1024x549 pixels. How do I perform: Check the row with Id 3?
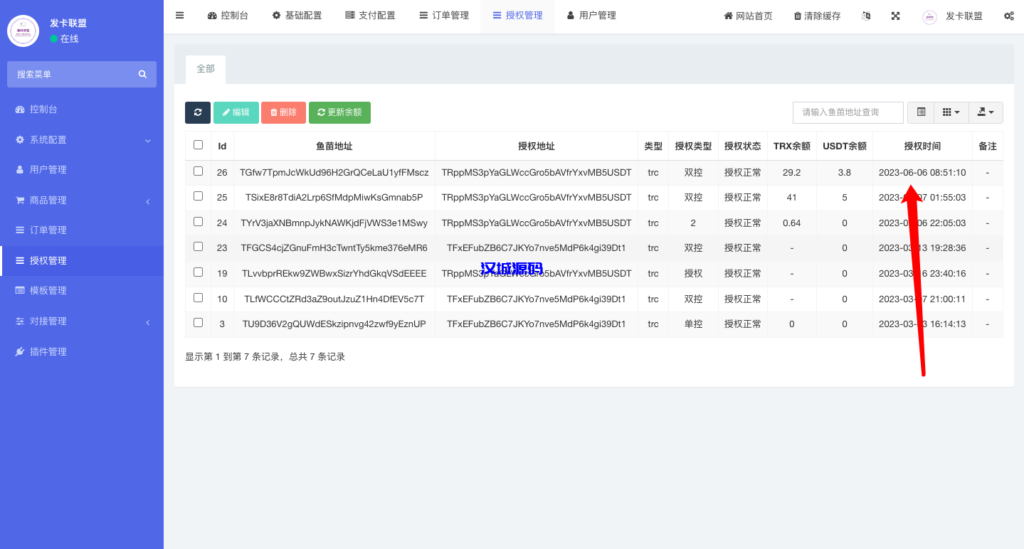pyautogui.click(x=198, y=322)
